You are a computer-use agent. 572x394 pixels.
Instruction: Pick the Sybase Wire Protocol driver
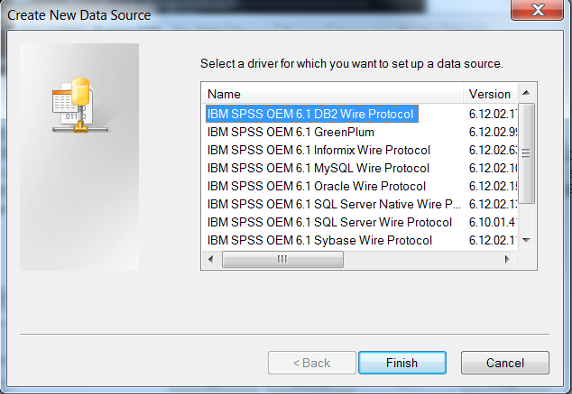(320, 240)
